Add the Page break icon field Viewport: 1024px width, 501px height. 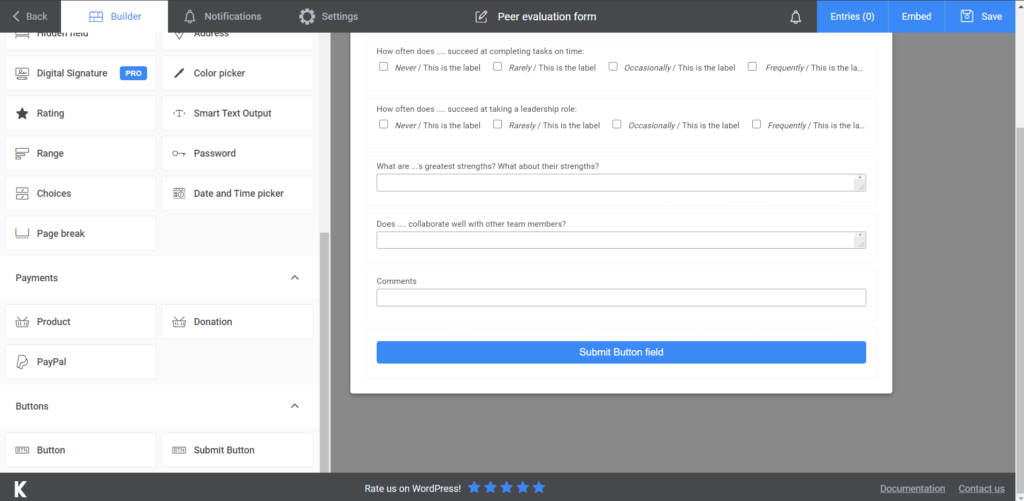22,233
